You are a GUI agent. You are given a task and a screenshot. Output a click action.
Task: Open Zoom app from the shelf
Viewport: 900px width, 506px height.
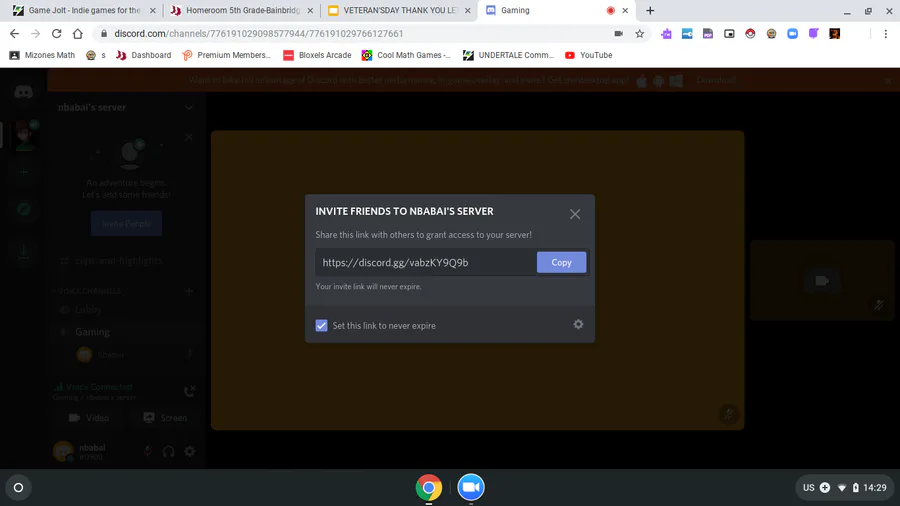(x=471, y=488)
